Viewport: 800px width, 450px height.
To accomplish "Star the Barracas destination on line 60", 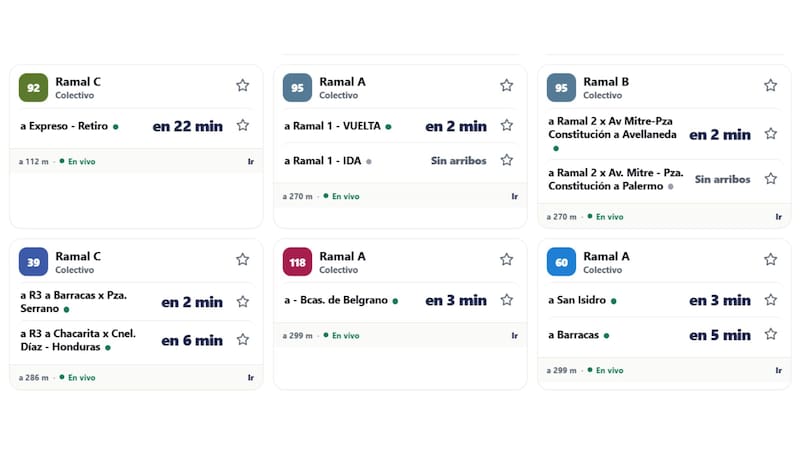I will click(770, 334).
